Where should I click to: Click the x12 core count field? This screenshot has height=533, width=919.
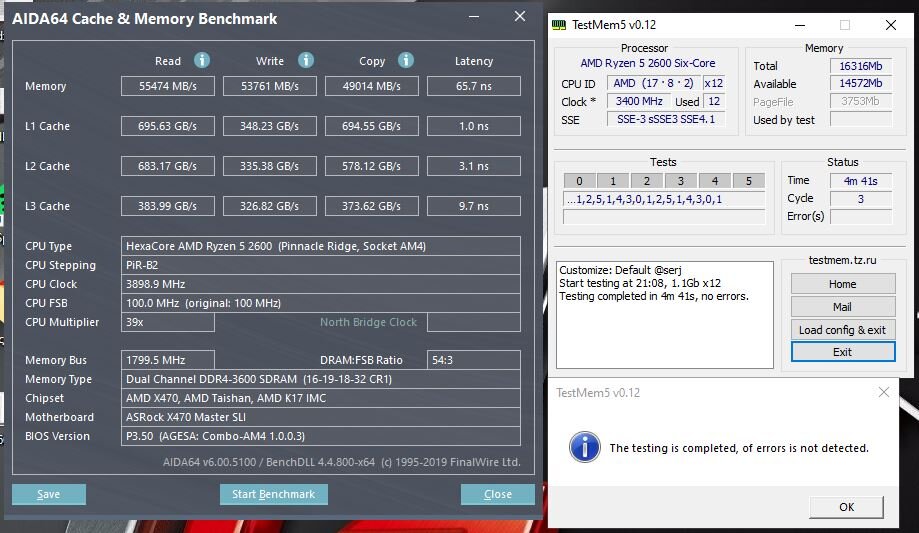(713, 83)
